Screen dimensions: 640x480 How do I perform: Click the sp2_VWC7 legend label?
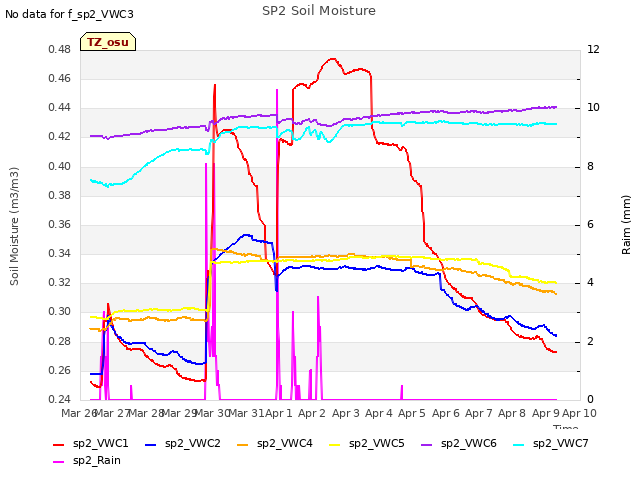(x=560, y=443)
